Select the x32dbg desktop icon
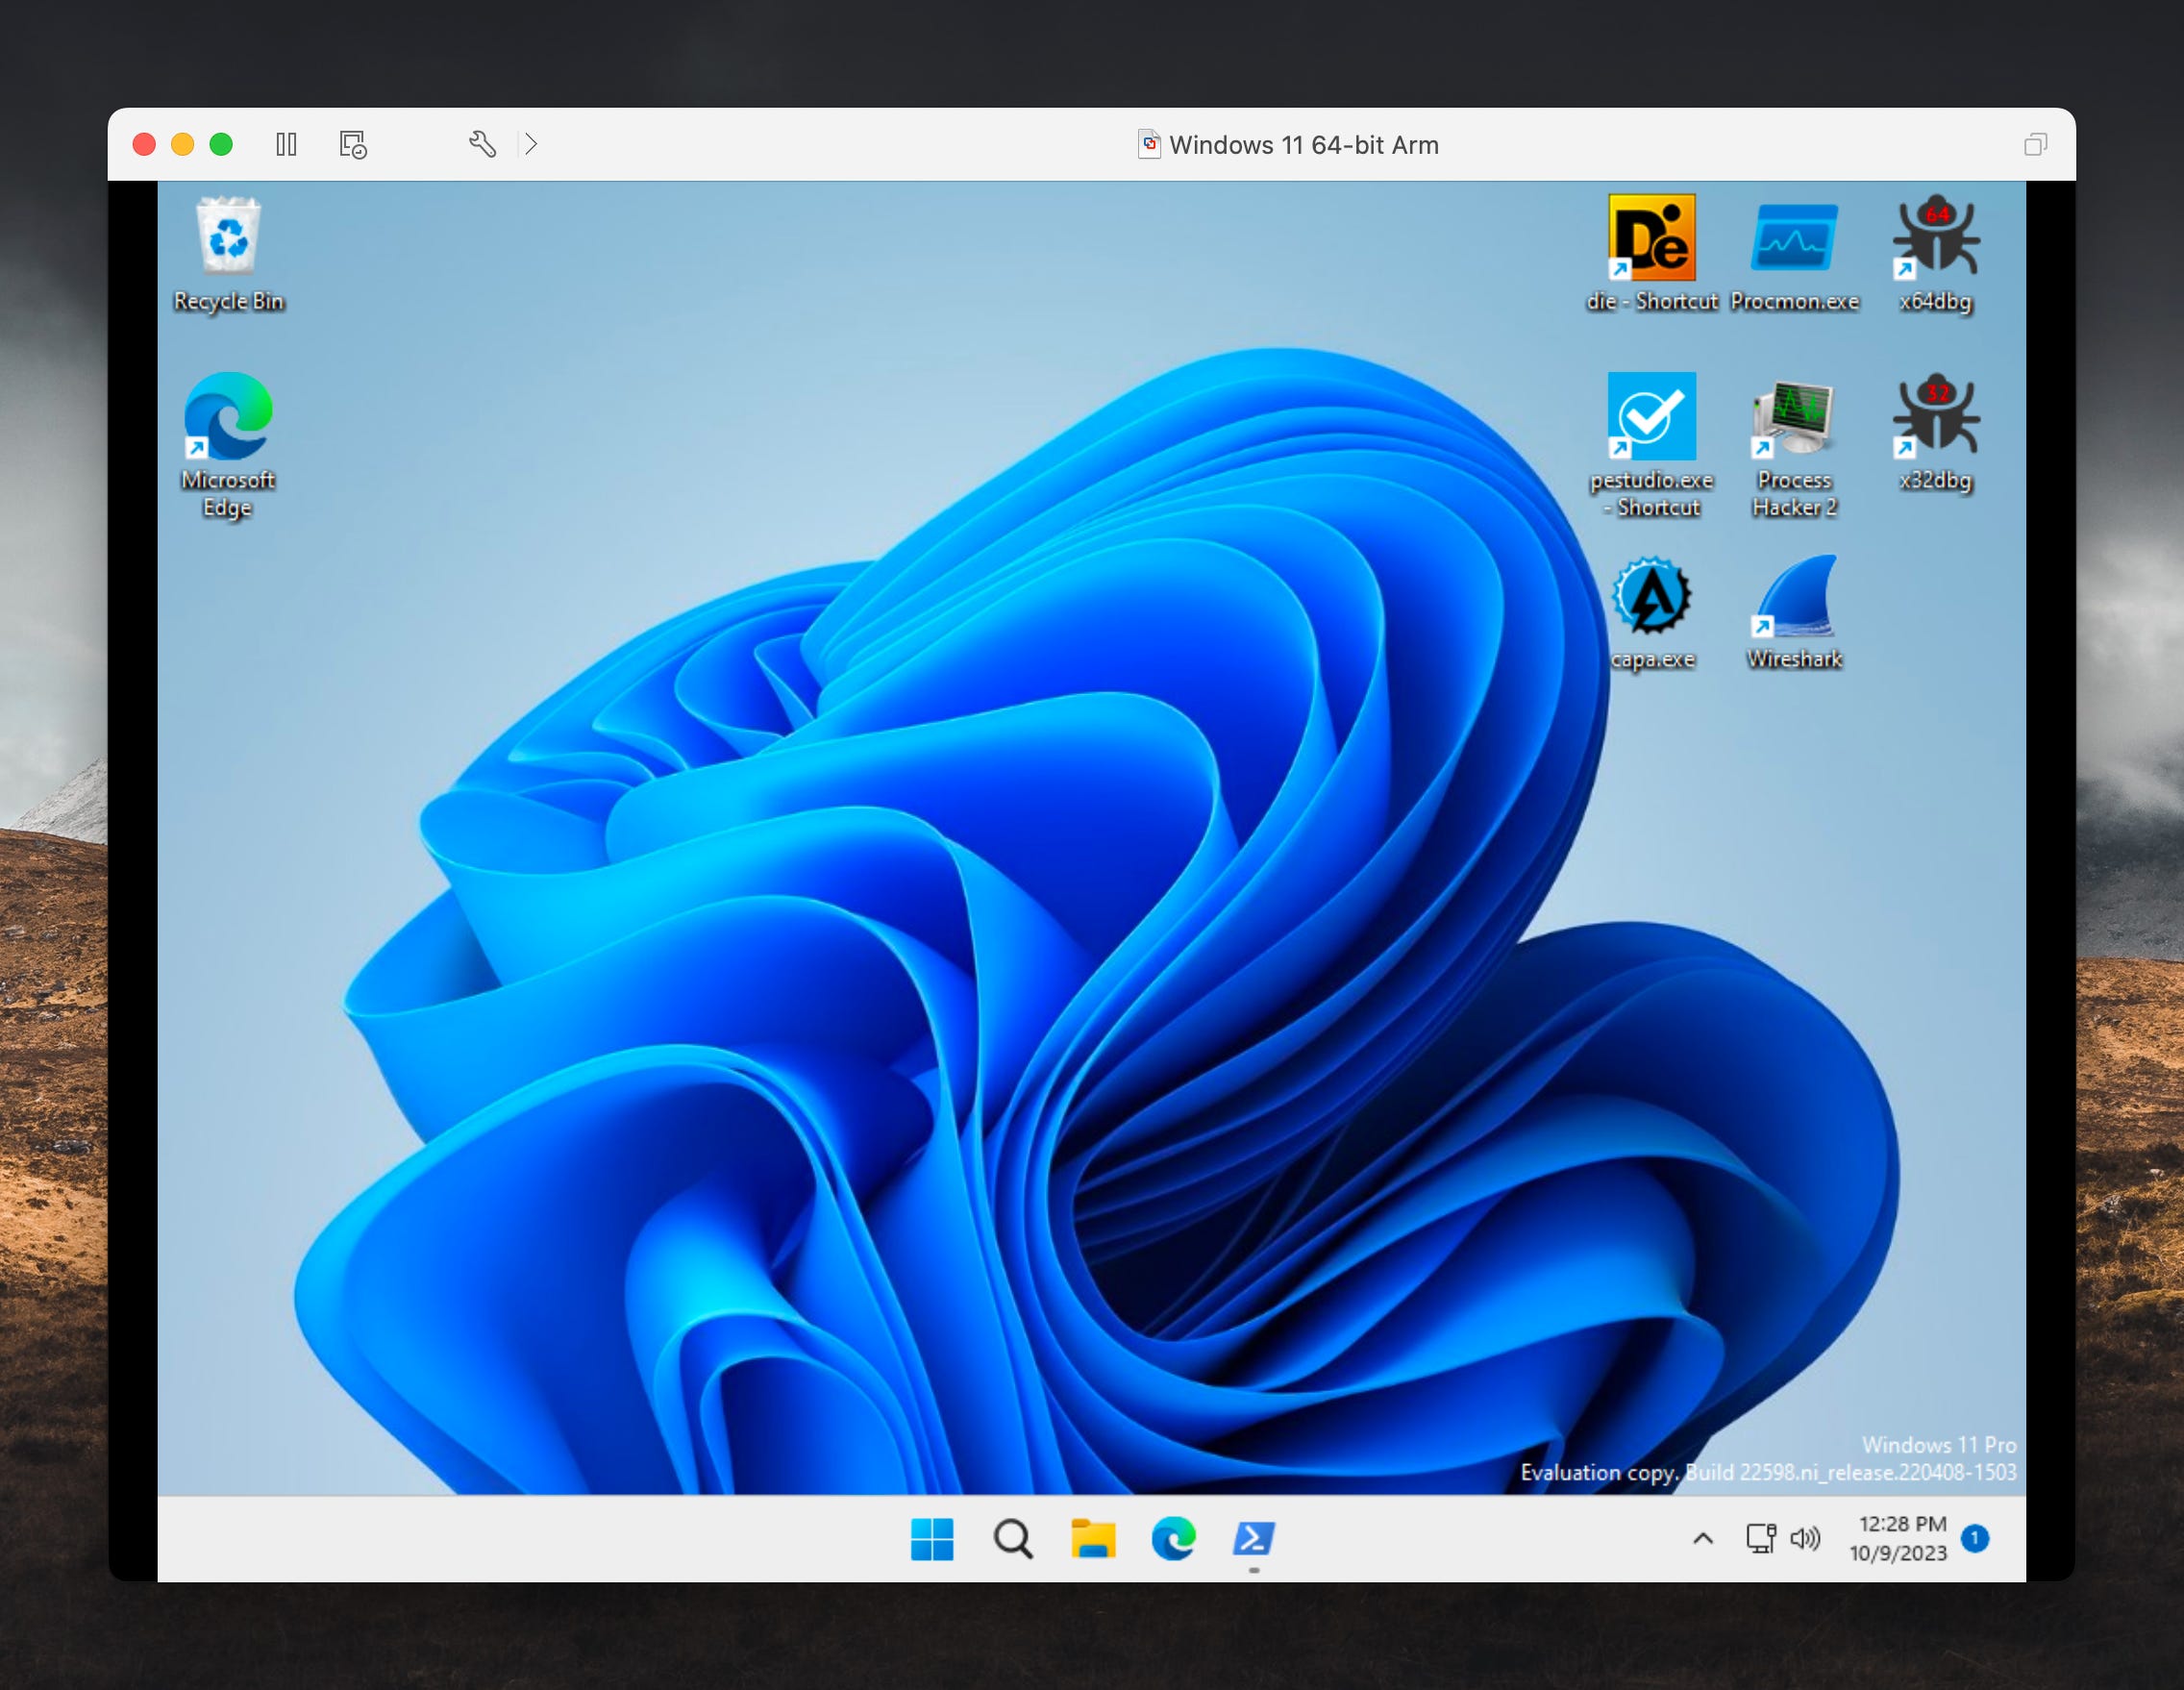Screen dimensions: 2184x1690 (1935, 417)
